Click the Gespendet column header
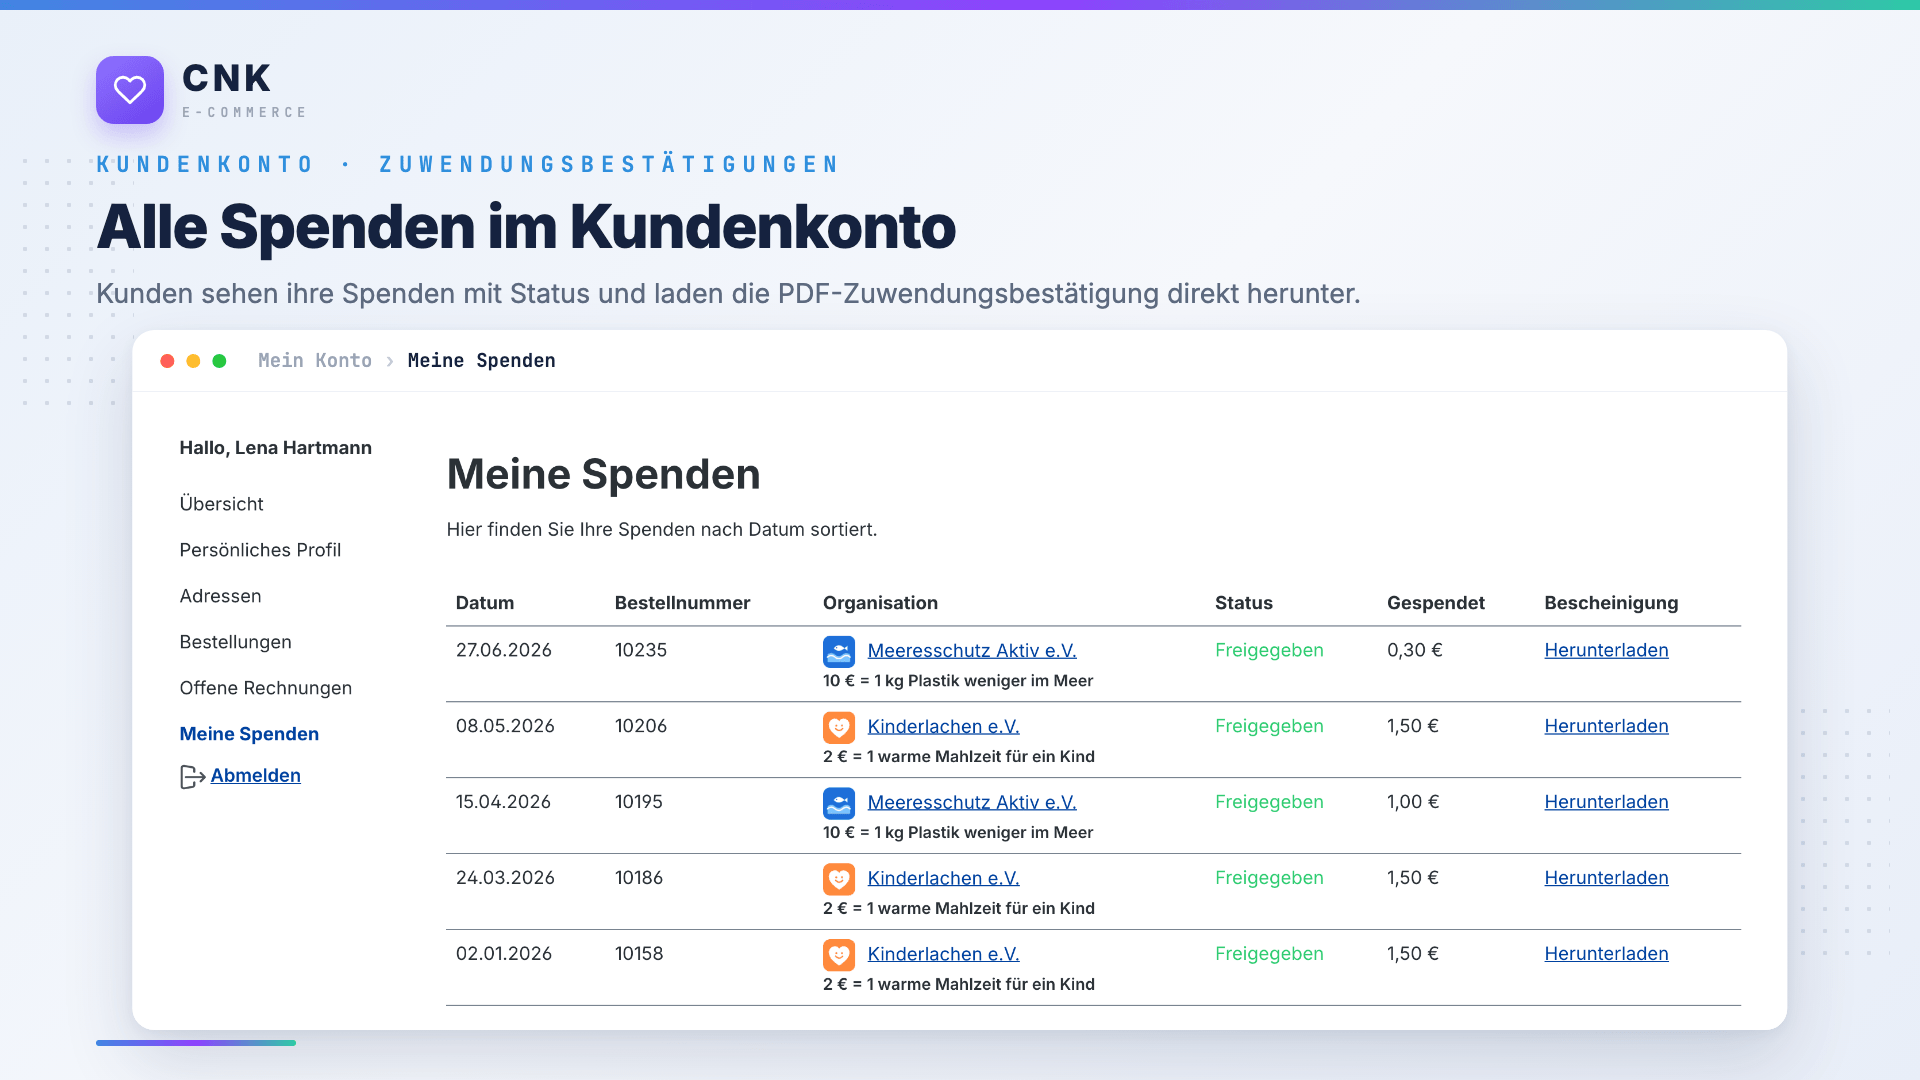This screenshot has width=1920, height=1080. (x=1436, y=603)
